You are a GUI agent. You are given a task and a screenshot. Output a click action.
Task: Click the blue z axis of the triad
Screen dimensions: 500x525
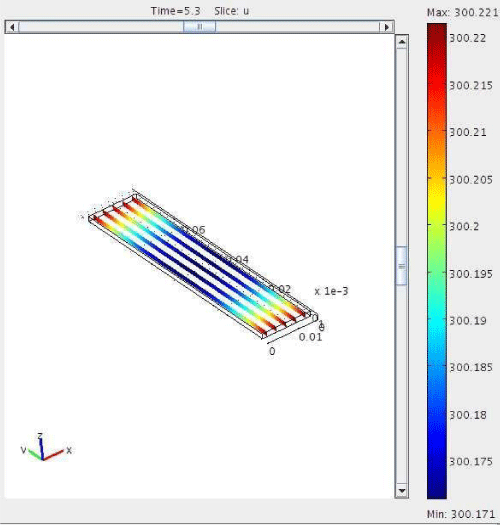point(41,448)
